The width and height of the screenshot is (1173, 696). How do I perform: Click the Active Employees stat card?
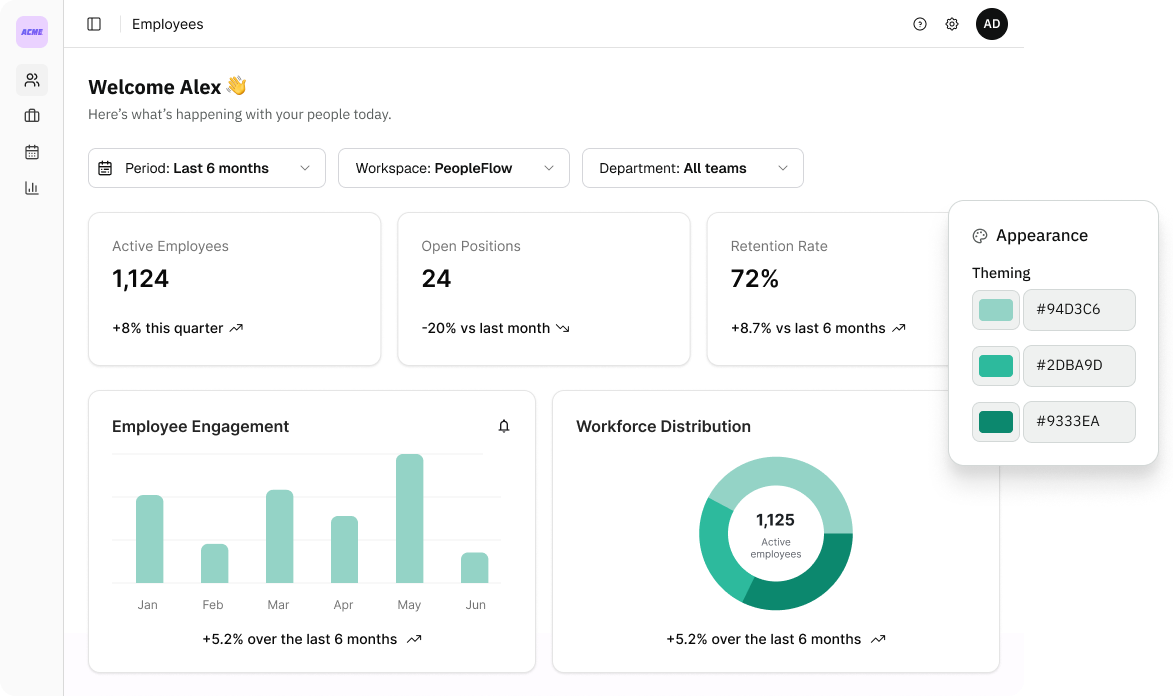[x=235, y=289]
